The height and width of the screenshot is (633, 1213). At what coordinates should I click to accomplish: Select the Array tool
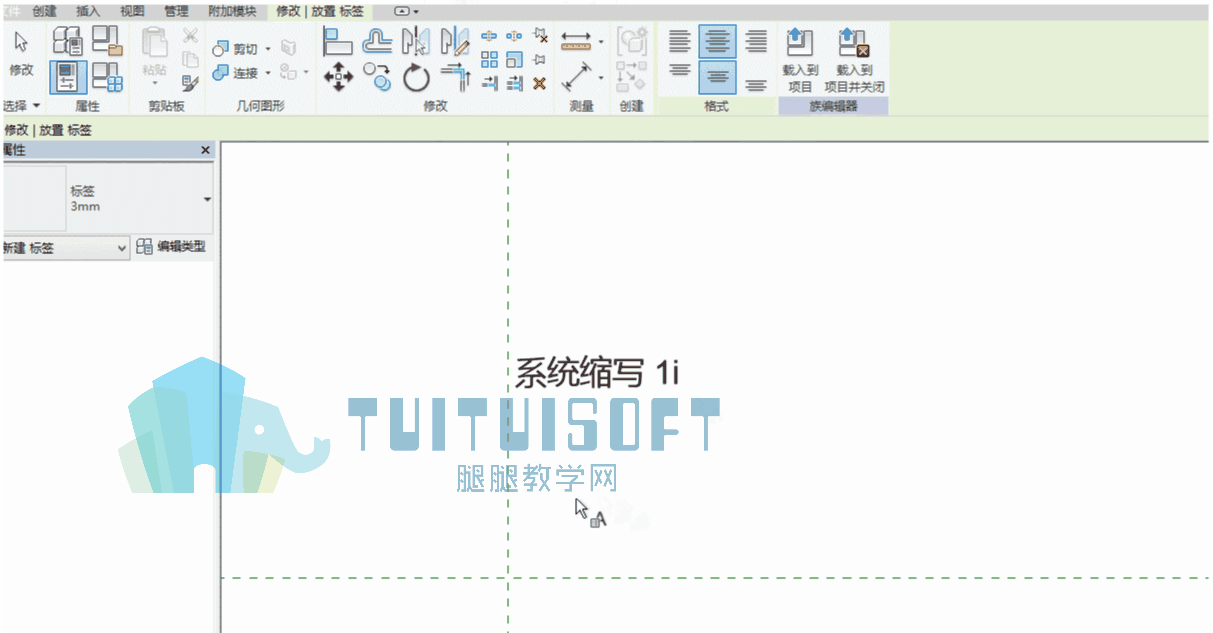pos(490,60)
